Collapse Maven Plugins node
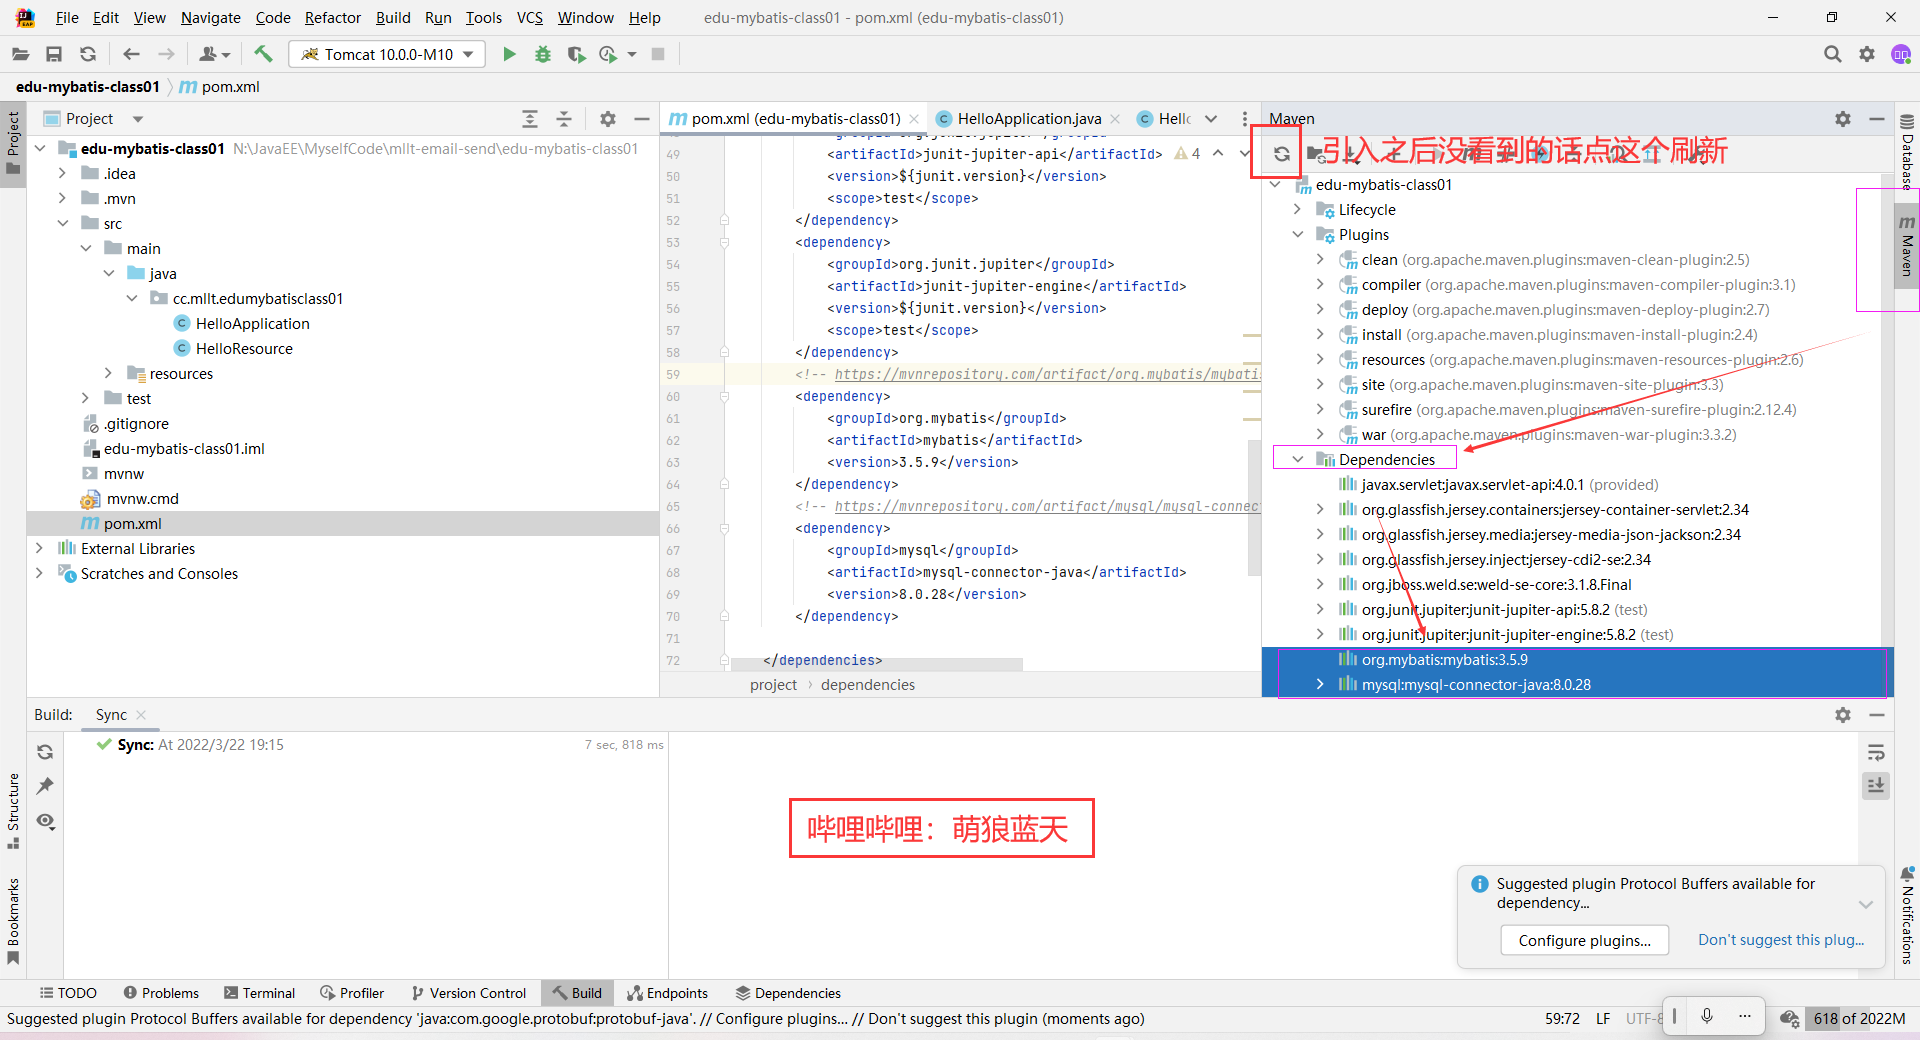 (1297, 234)
